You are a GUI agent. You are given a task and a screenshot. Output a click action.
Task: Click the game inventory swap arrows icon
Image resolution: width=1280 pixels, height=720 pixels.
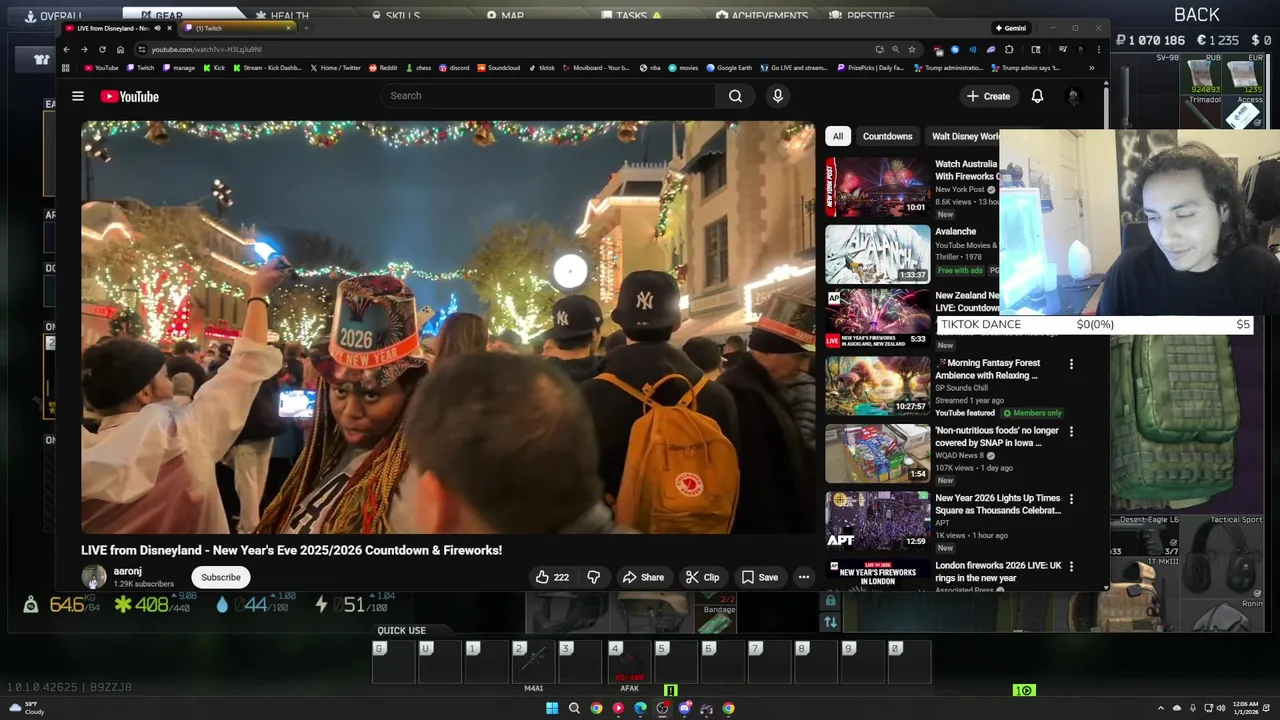830,622
